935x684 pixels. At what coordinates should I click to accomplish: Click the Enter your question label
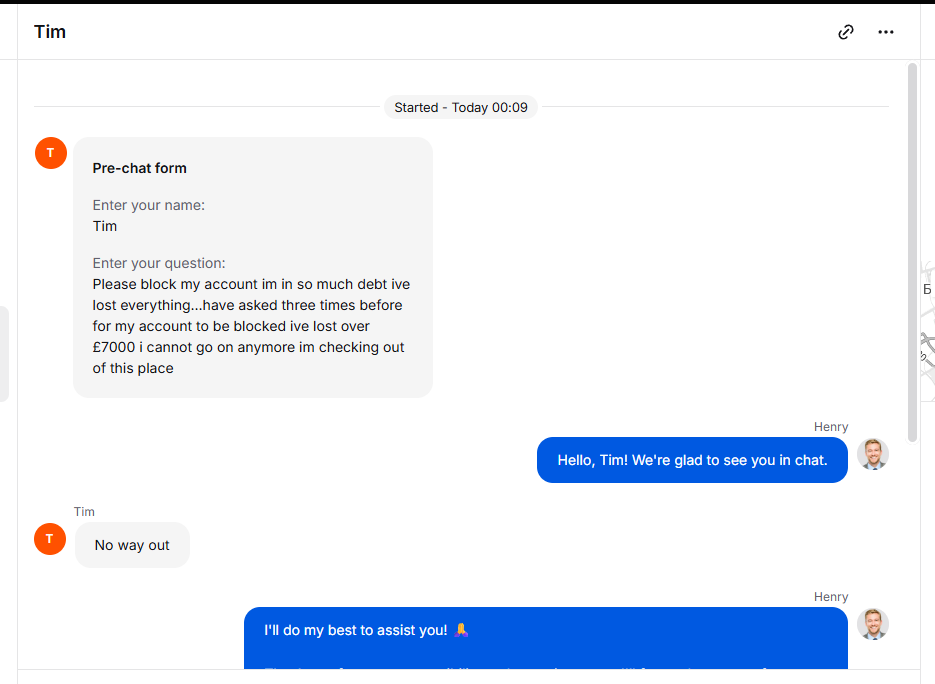click(x=159, y=263)
